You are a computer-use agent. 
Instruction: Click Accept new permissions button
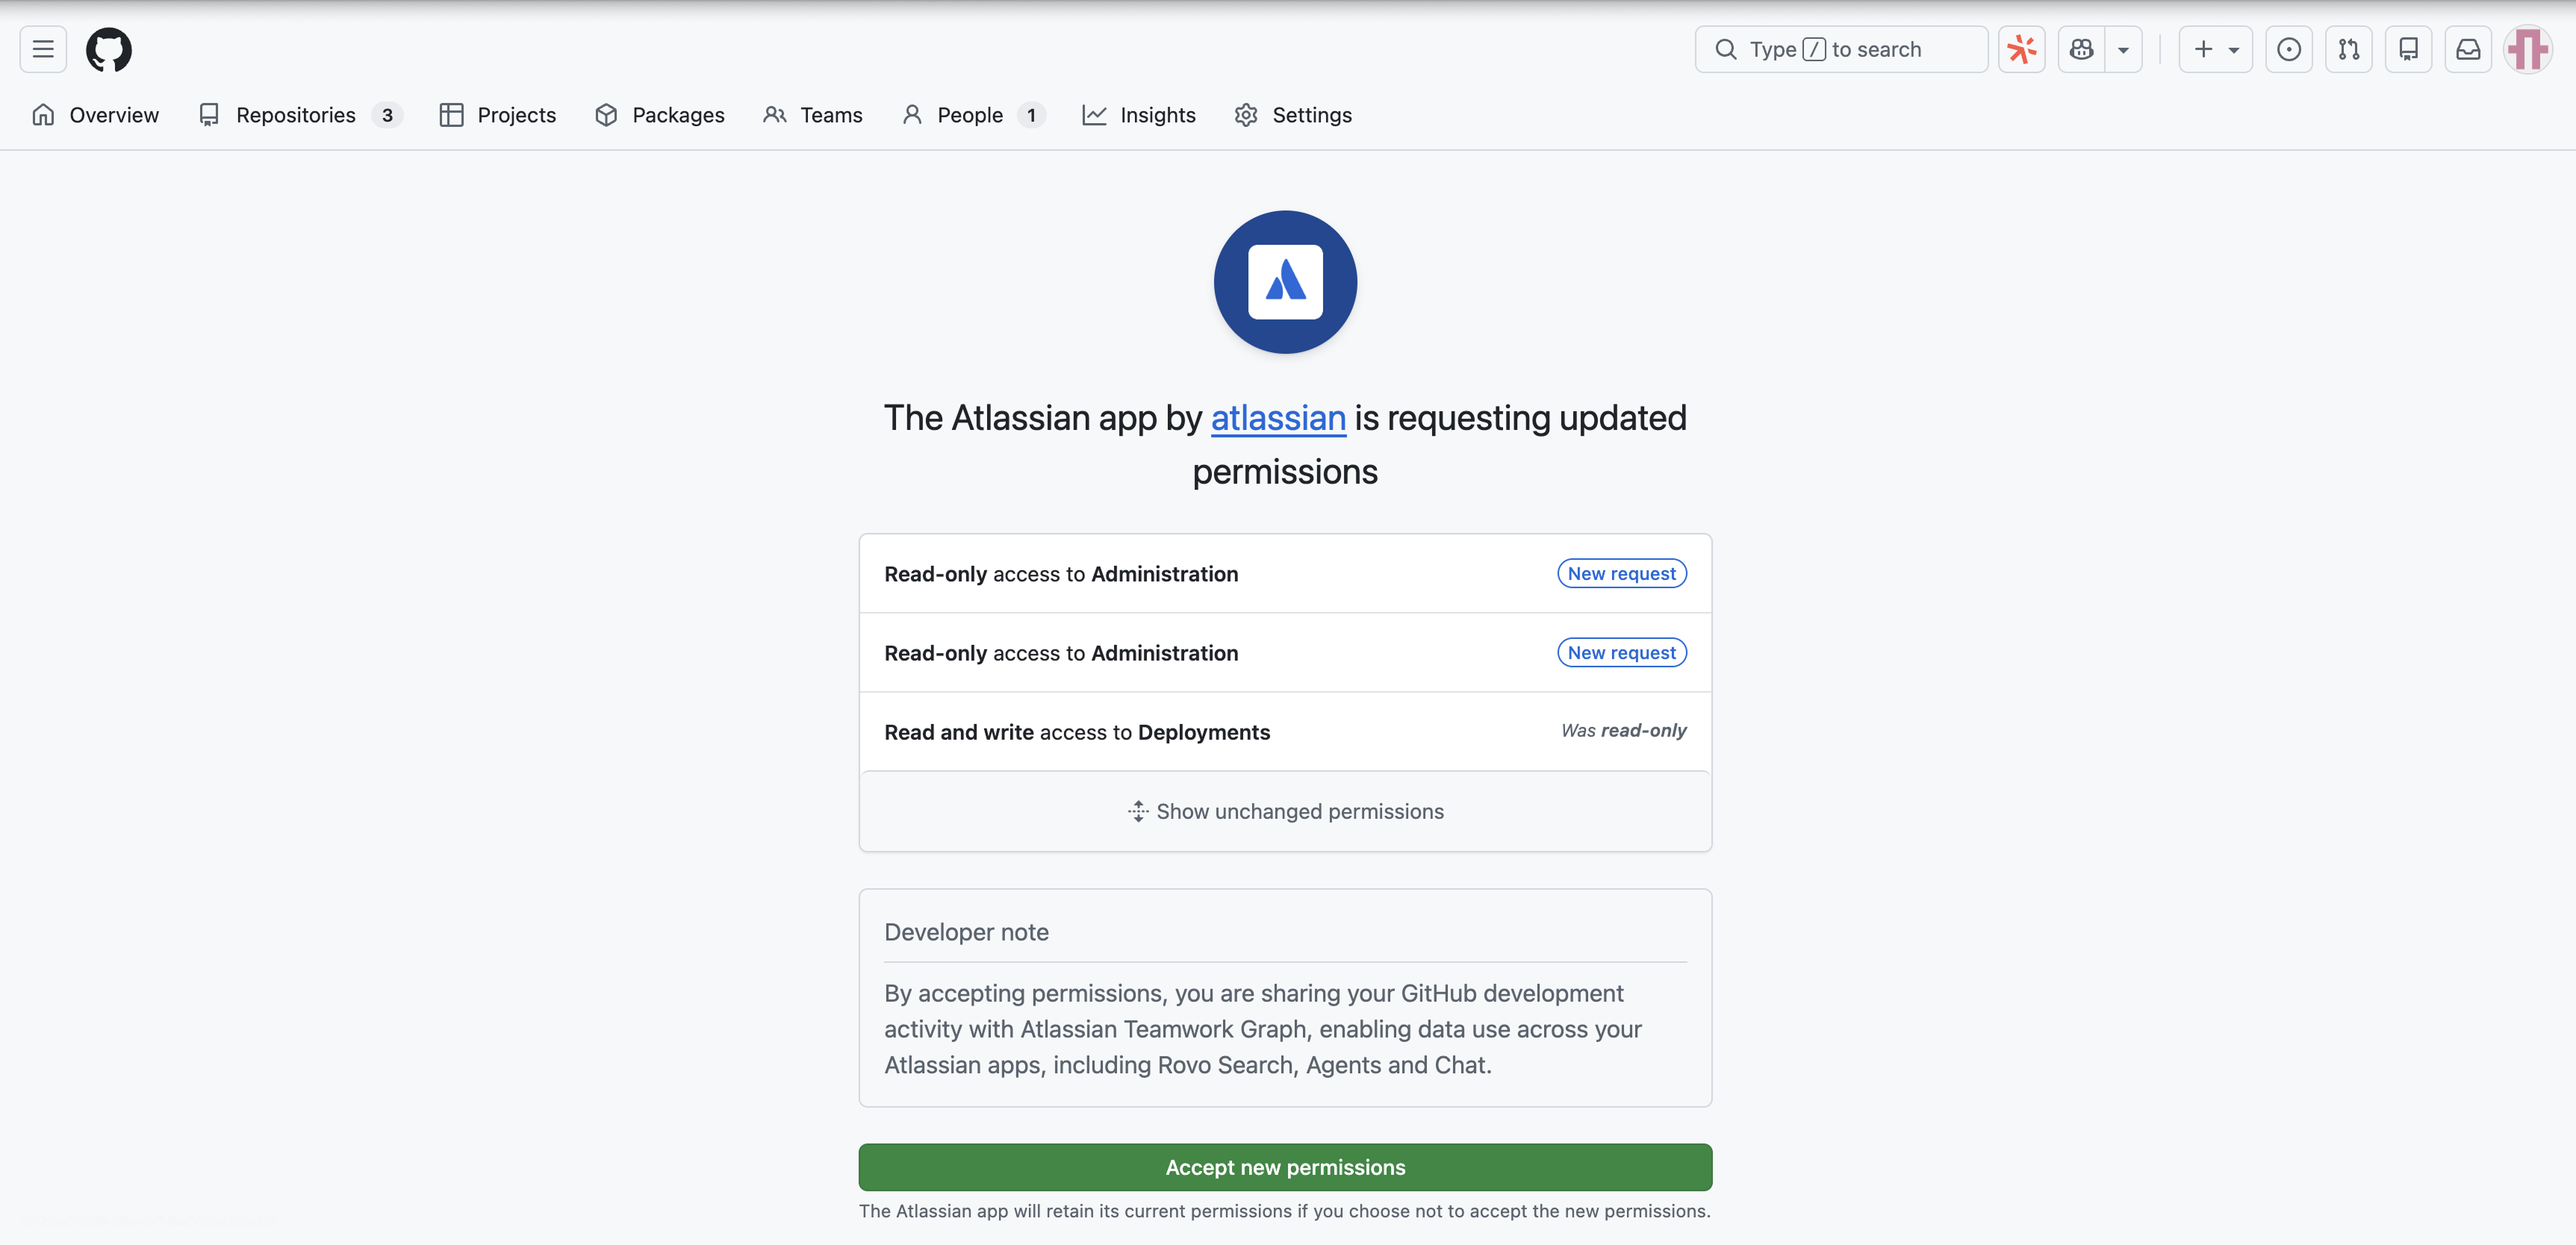1285,1167
